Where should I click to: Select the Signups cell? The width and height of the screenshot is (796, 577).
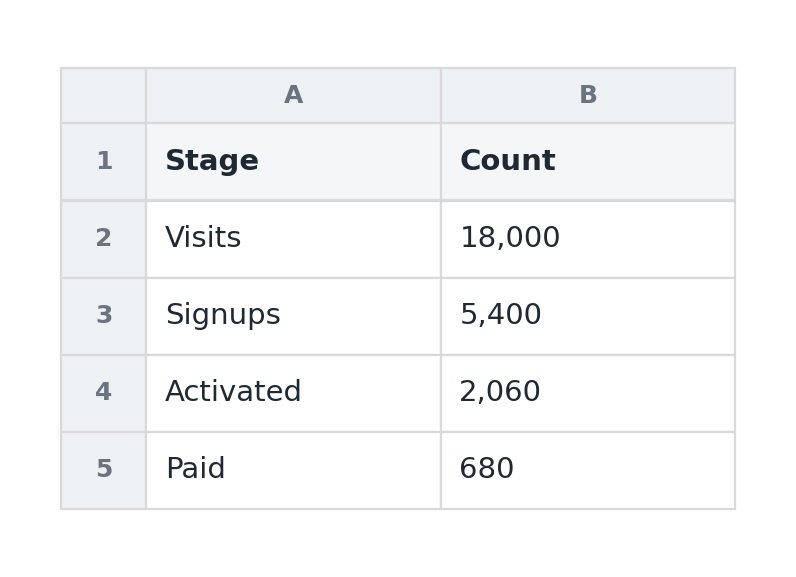click(293, 317)
